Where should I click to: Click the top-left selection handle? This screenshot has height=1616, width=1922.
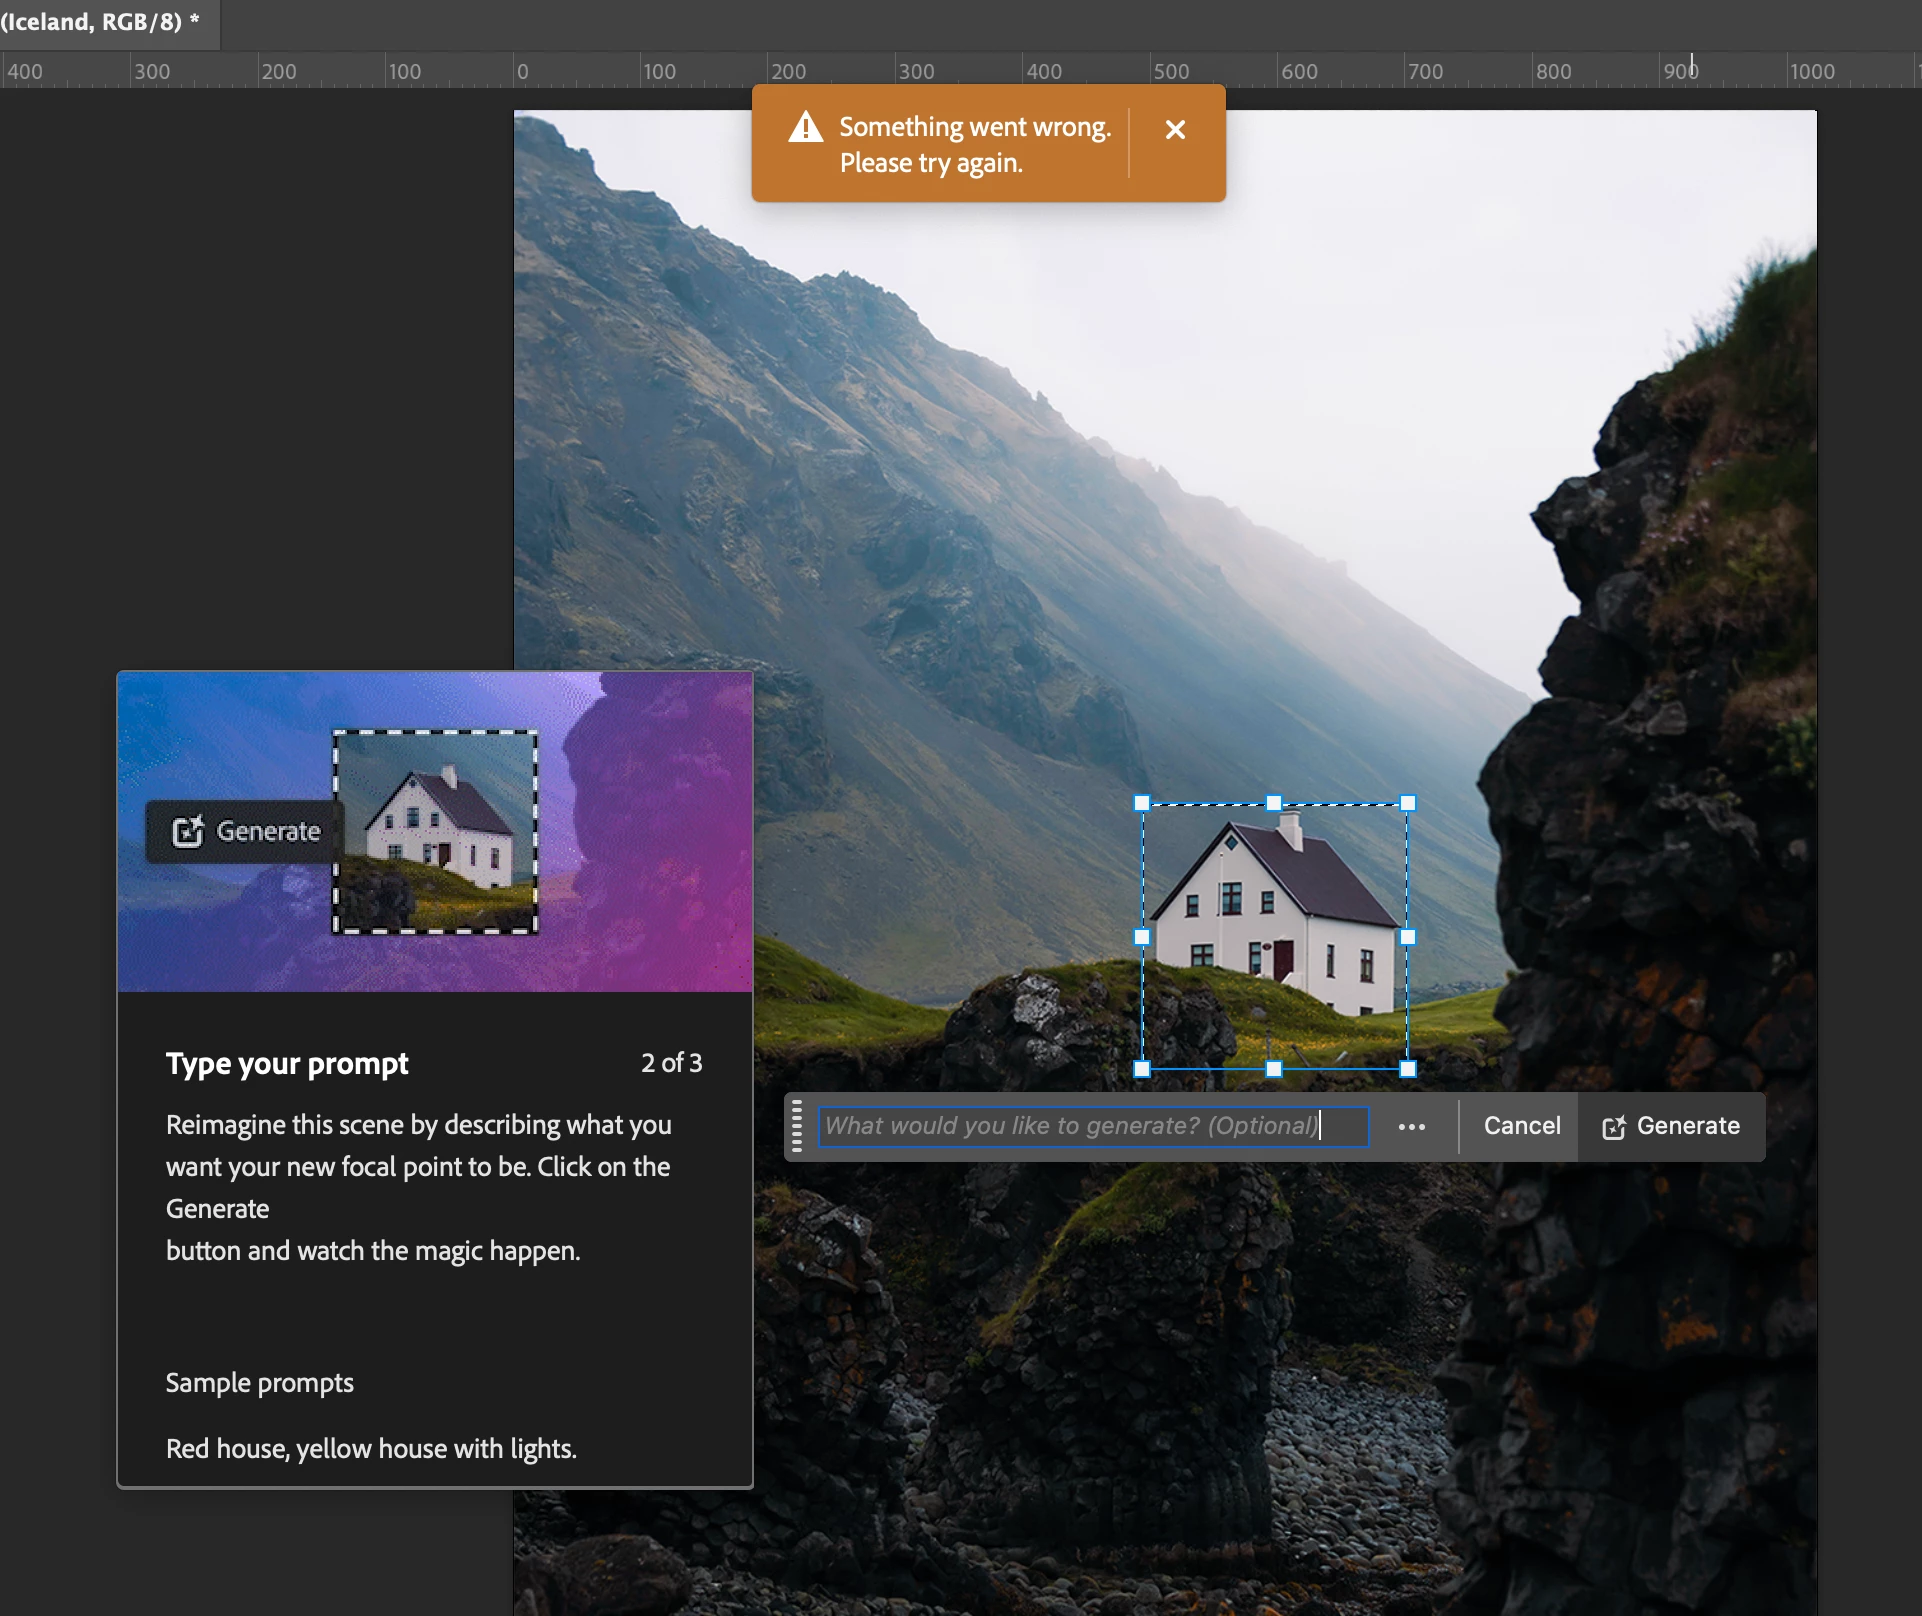click(x=1142, y=803)
